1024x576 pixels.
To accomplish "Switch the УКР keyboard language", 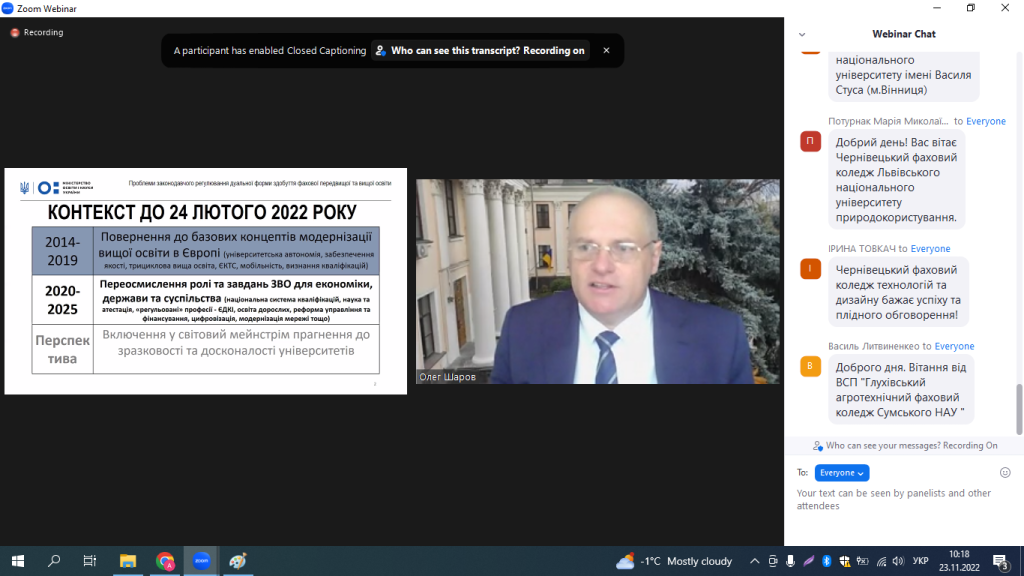I will (x=921, y=561).
